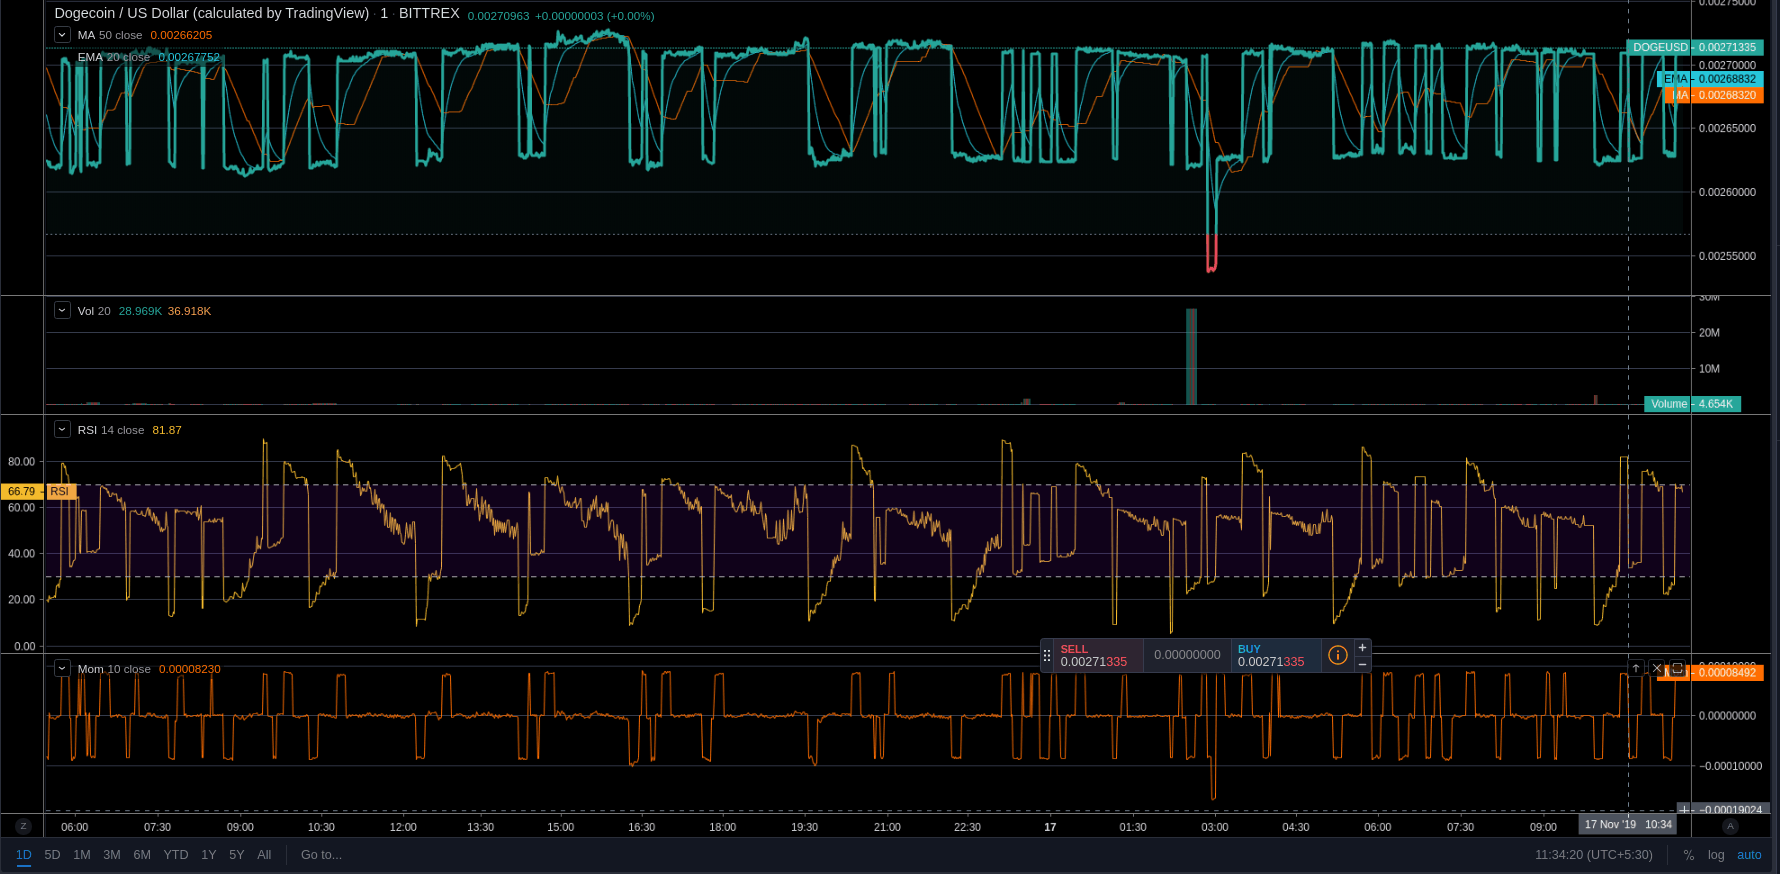The width and height of the screenshot is (1780, 874).
Task: Click the order quantity field 0.00000000
Action: [1187, 656]
